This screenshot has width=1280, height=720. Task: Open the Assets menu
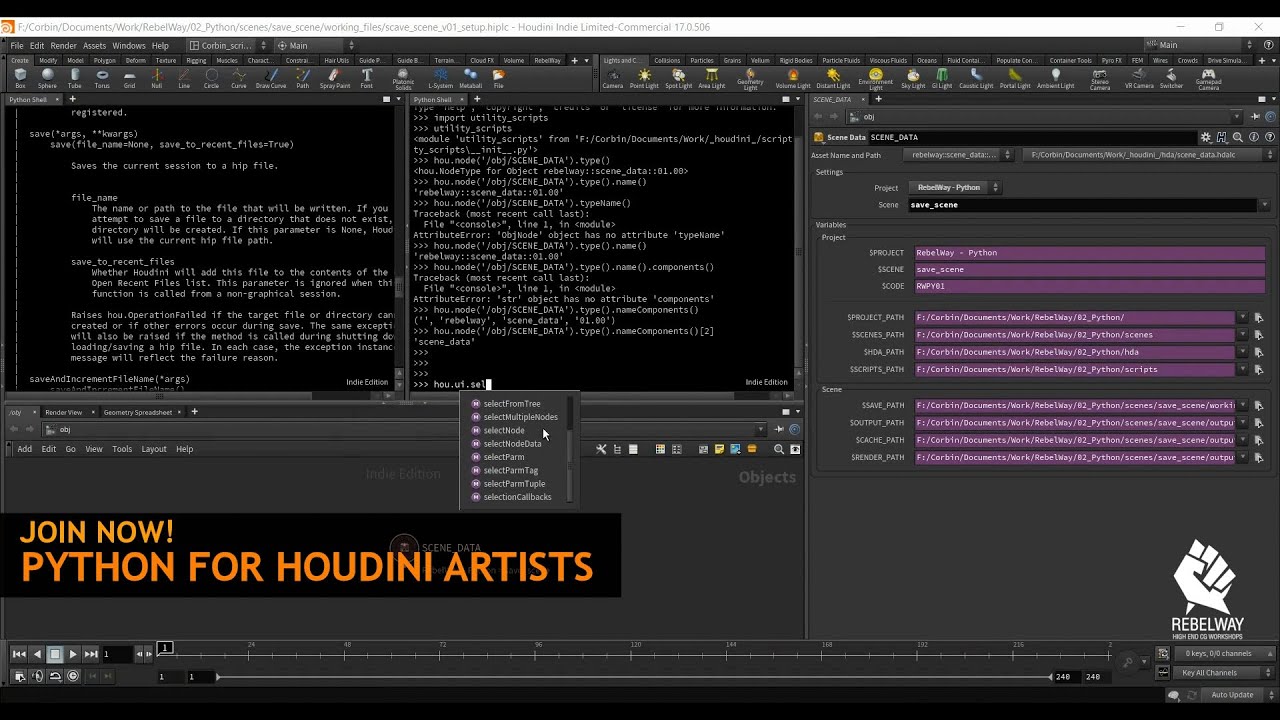pyautogui.click(x=94, y=45)
